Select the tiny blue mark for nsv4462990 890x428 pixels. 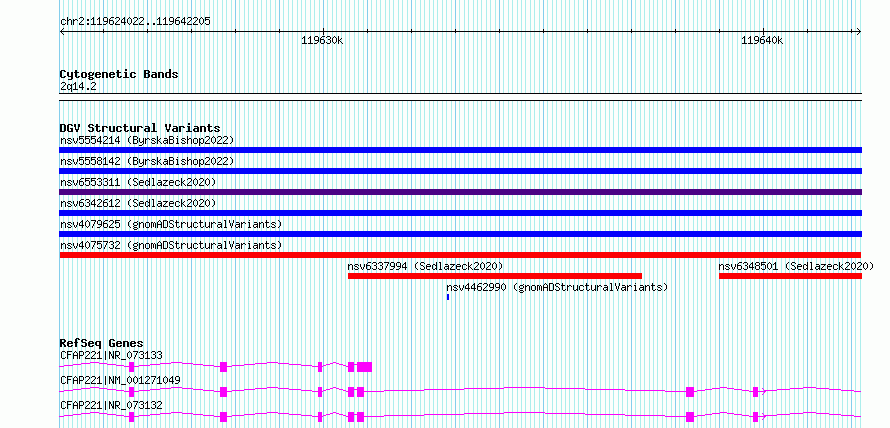point(448,297)
